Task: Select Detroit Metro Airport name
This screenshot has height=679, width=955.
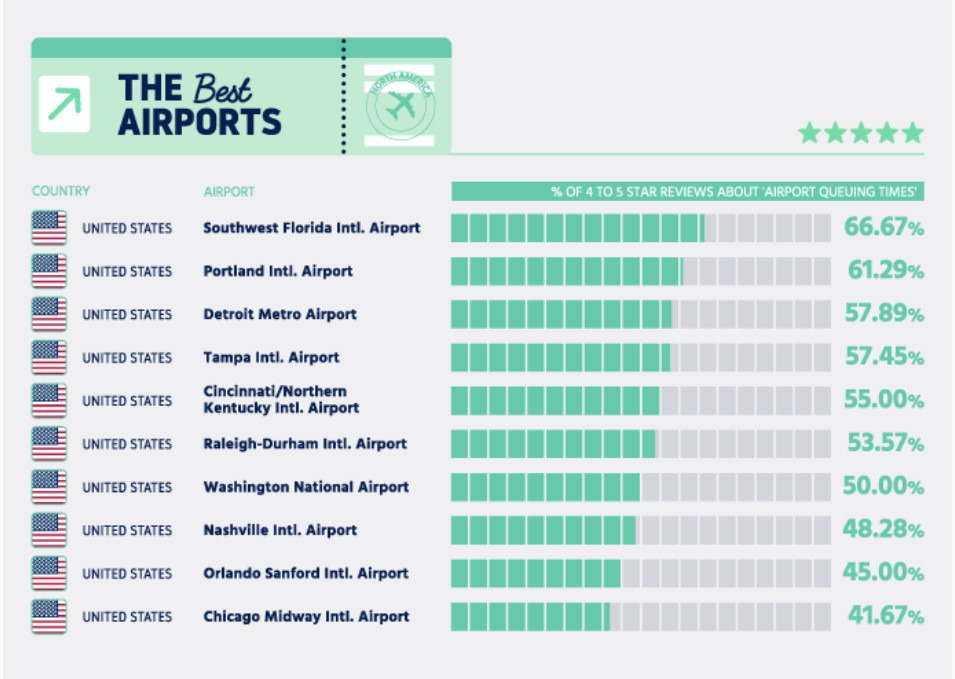Action: 280,314
